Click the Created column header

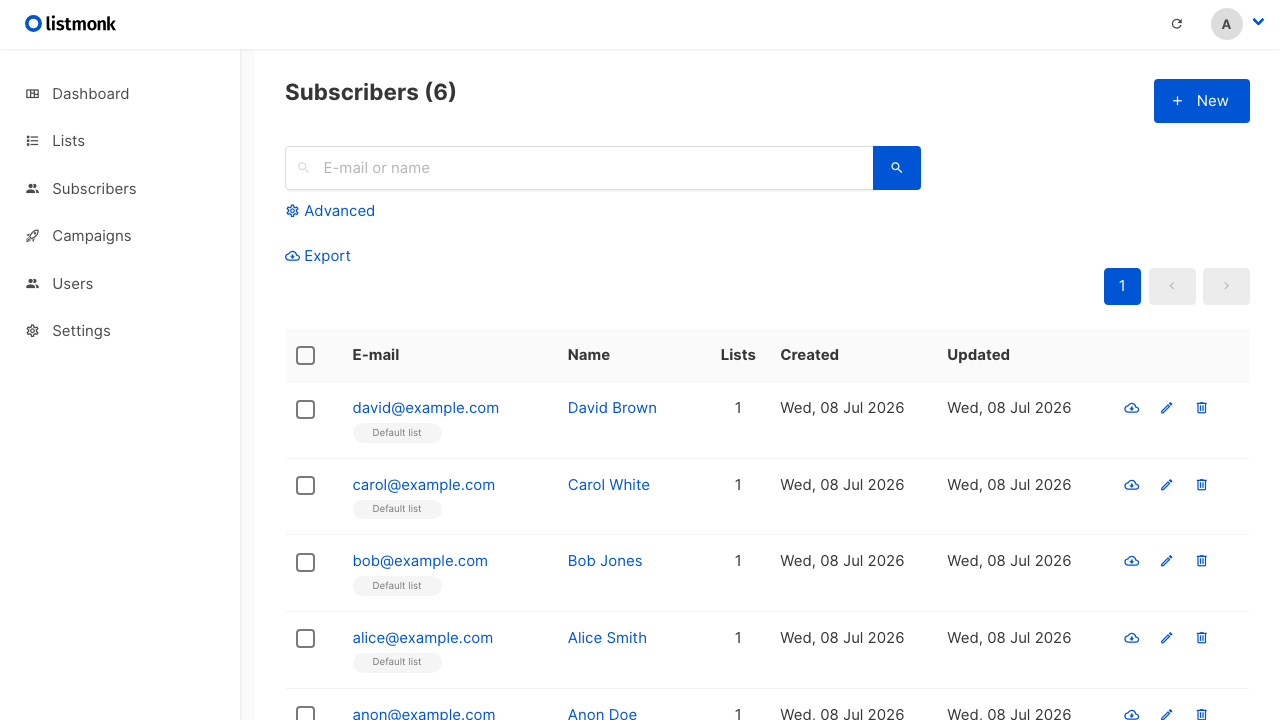(810, 355)
